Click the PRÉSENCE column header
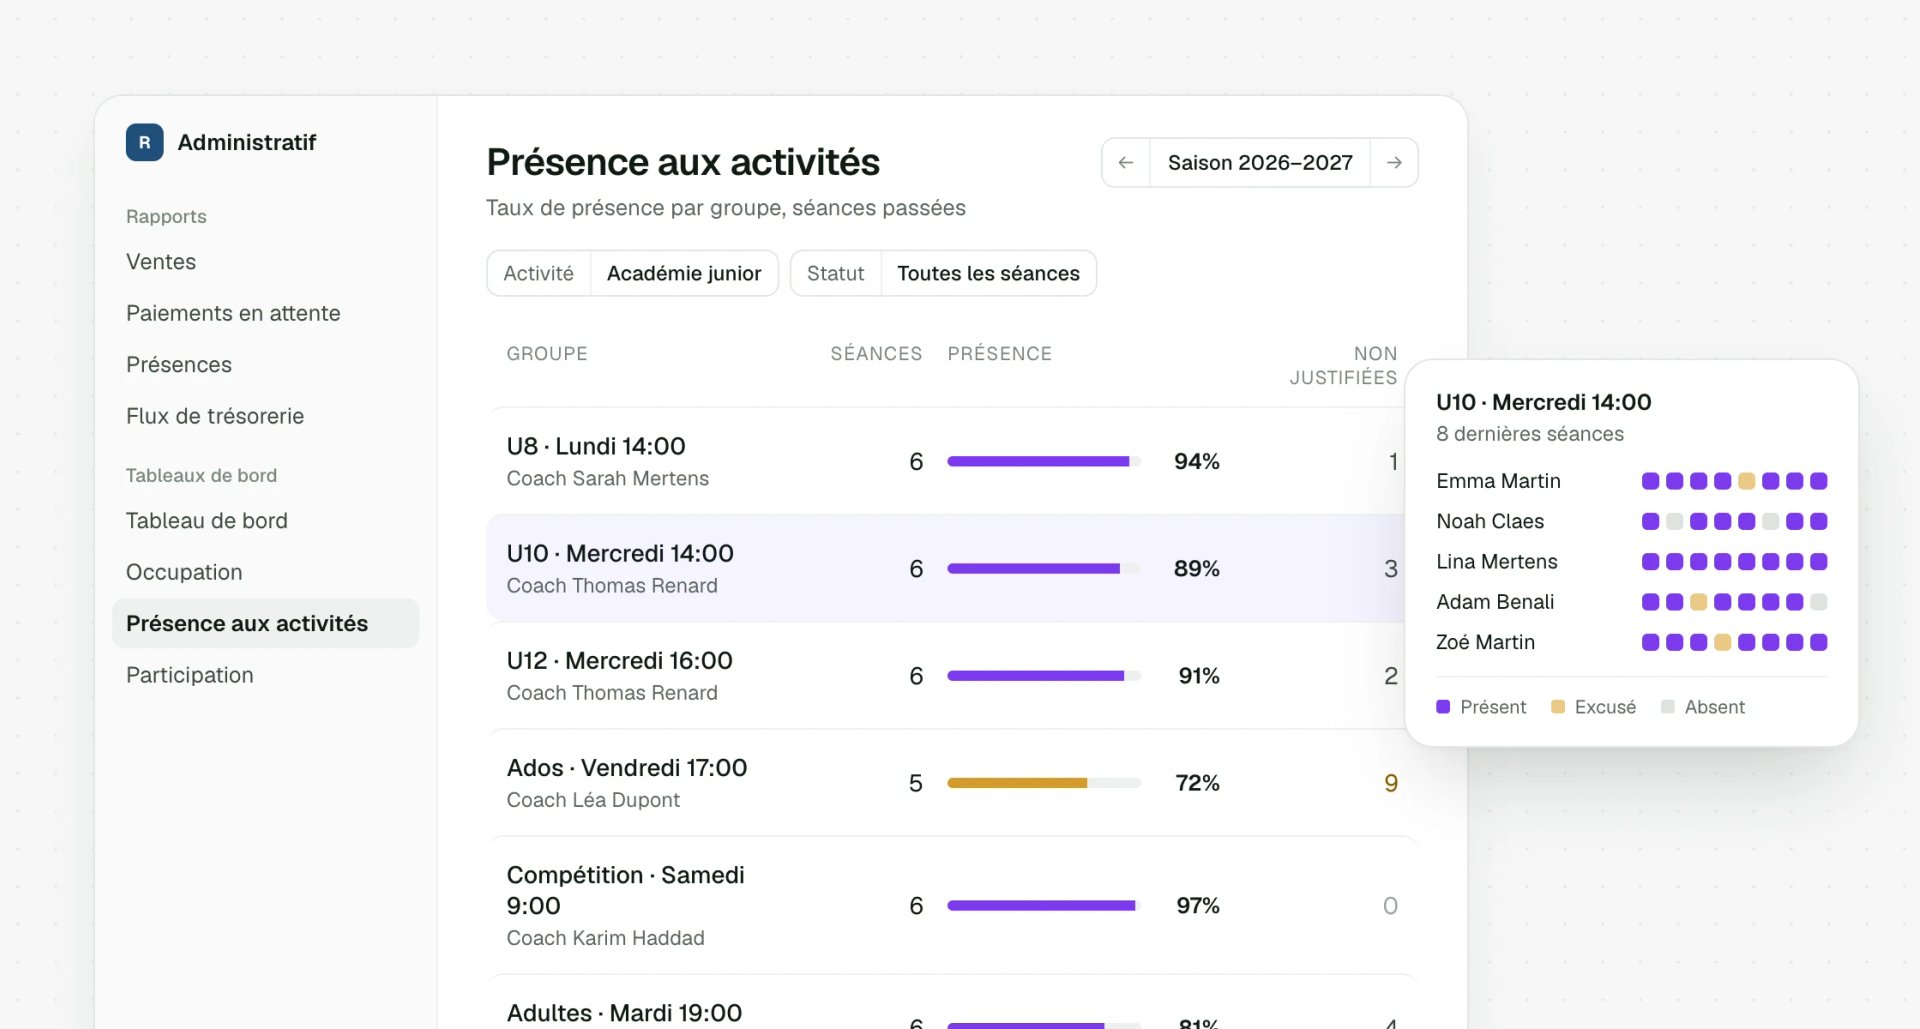1920x1029 pixels. point(999,354)
